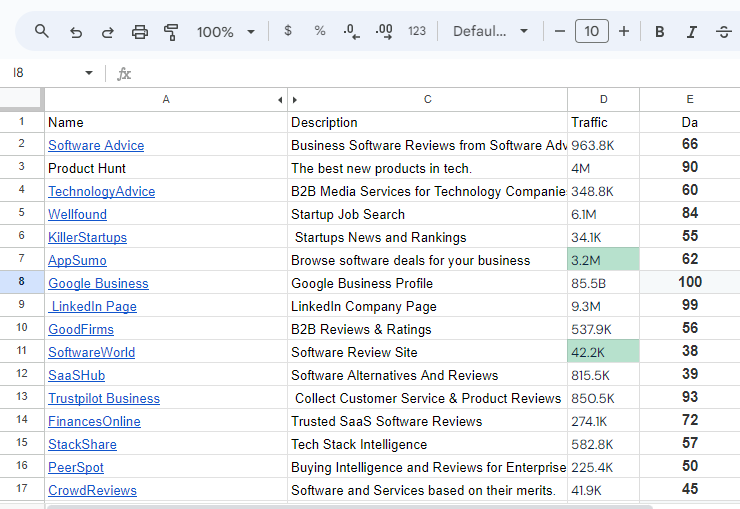Open the 123 more formats menu
740x509 pixels.
coord(417,32)
